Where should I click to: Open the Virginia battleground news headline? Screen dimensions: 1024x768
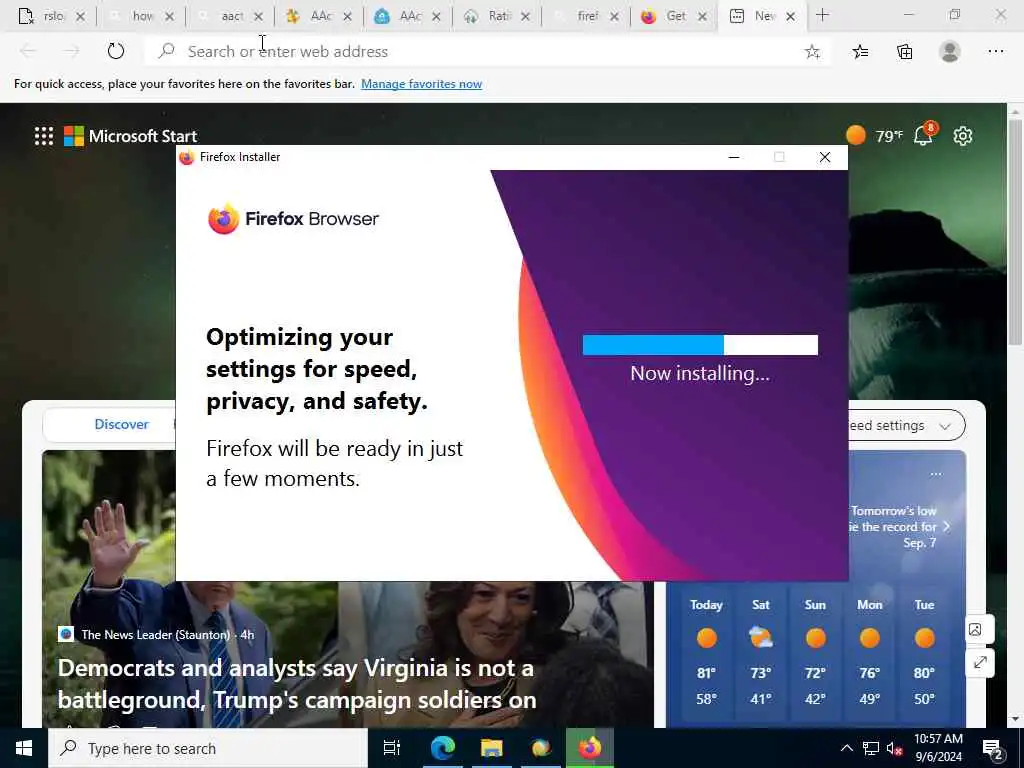(296, 684)
